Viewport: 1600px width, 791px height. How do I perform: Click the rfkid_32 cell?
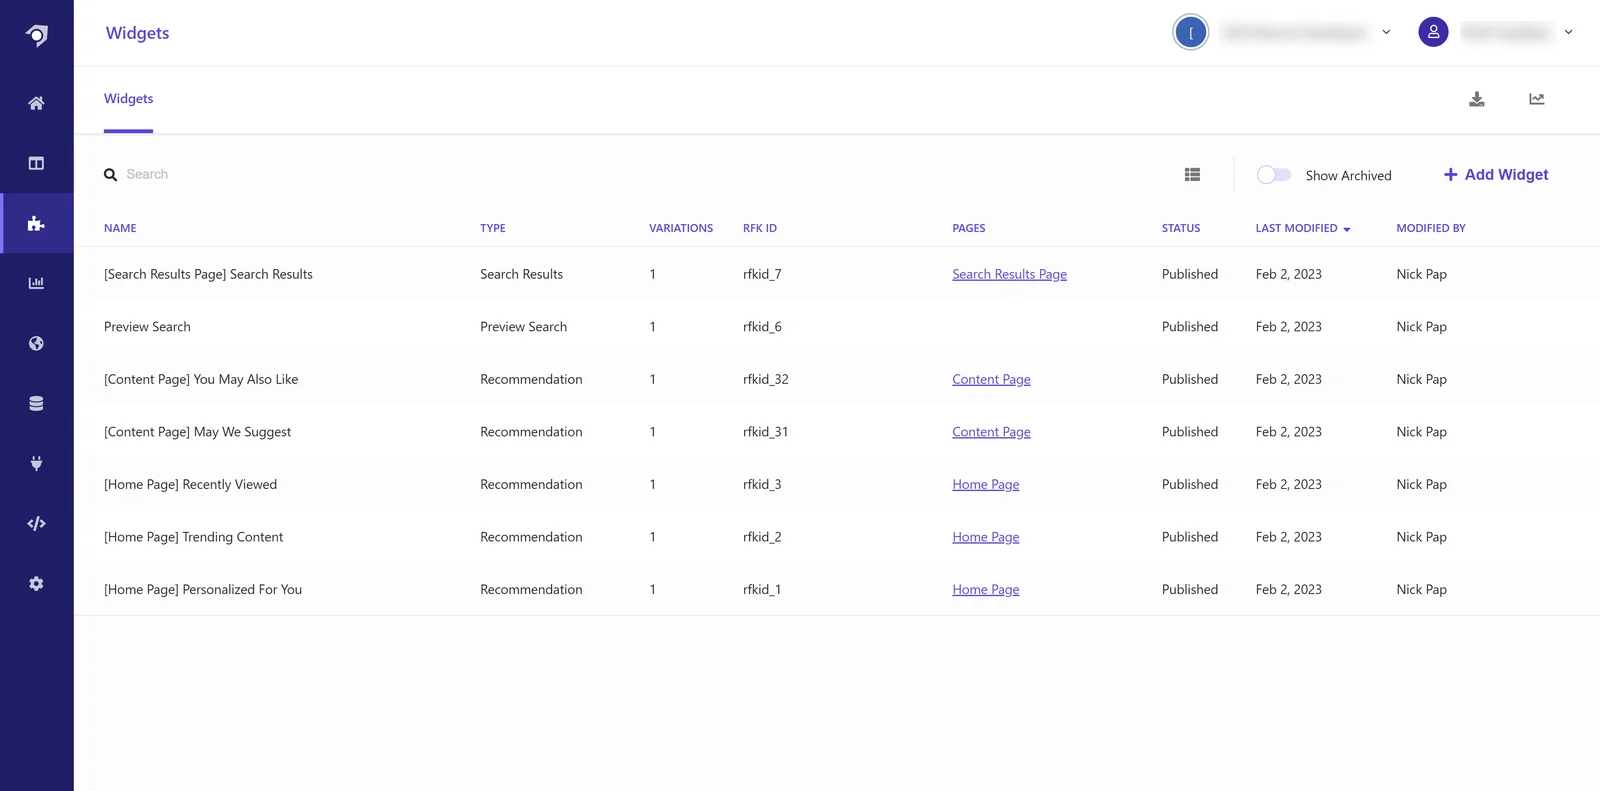(x=766, y=379)
